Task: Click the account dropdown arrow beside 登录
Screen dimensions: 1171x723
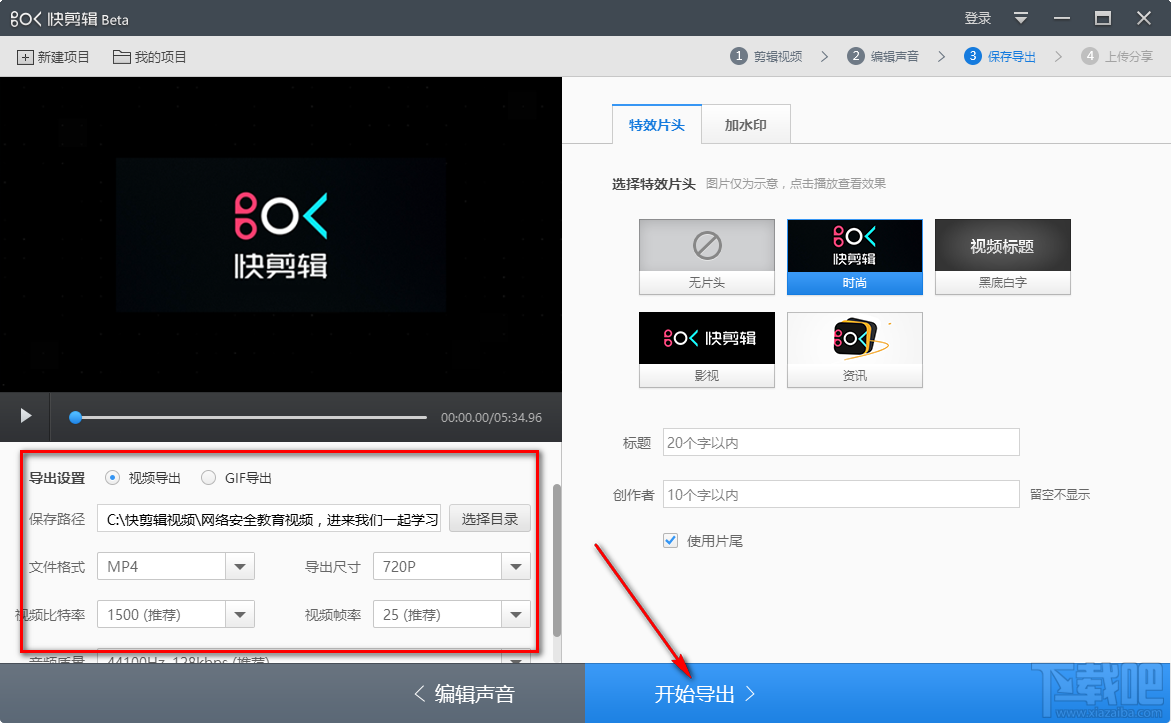Action: click(1020, 18)
